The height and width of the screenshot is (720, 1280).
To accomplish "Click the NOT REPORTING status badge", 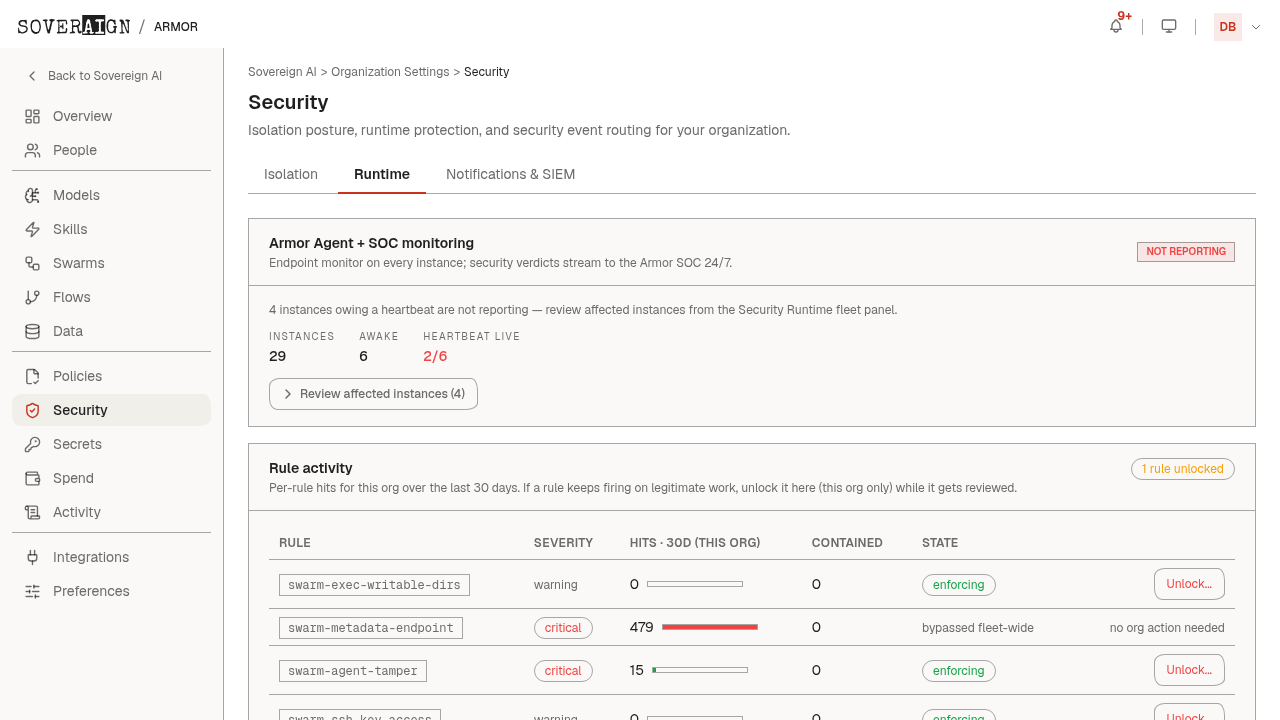I will [1186, 252].
